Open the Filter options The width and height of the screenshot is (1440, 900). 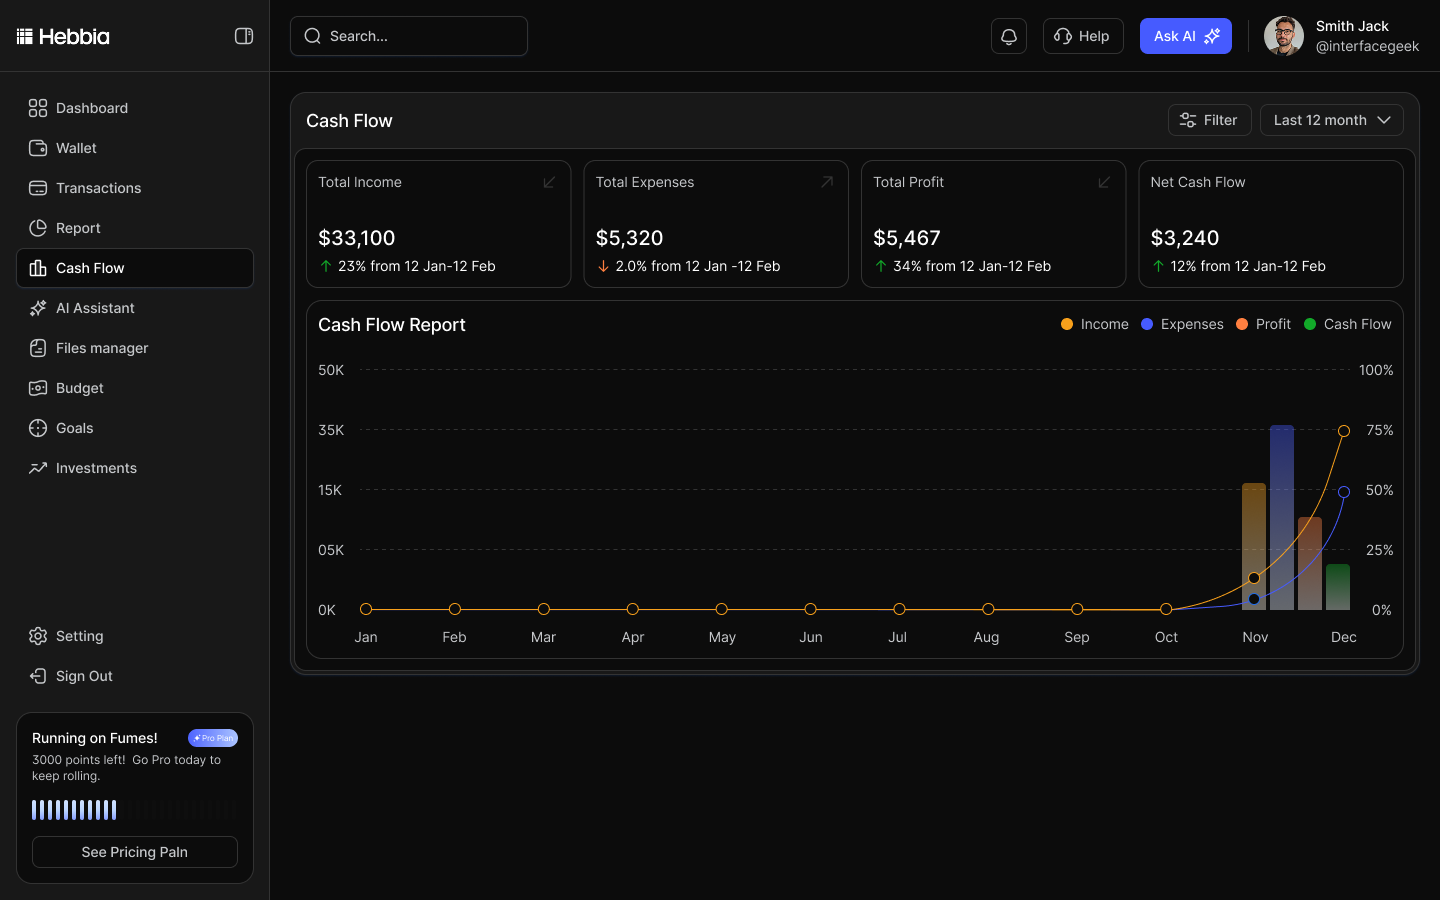pos(1209,120)
